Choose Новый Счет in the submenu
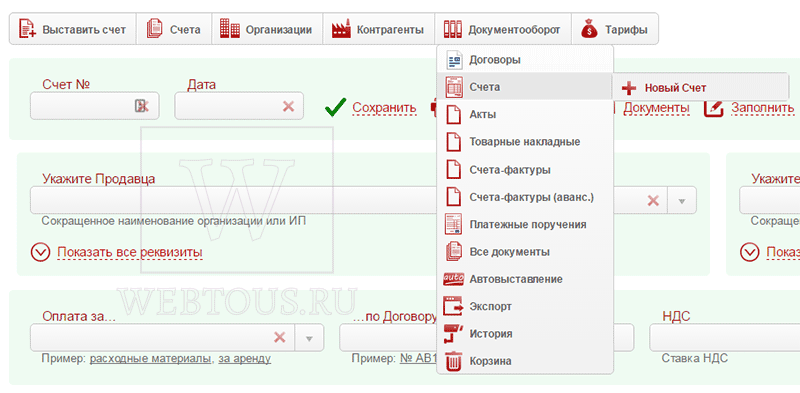This screenshot has height=393, width=800. pos(700,88)
